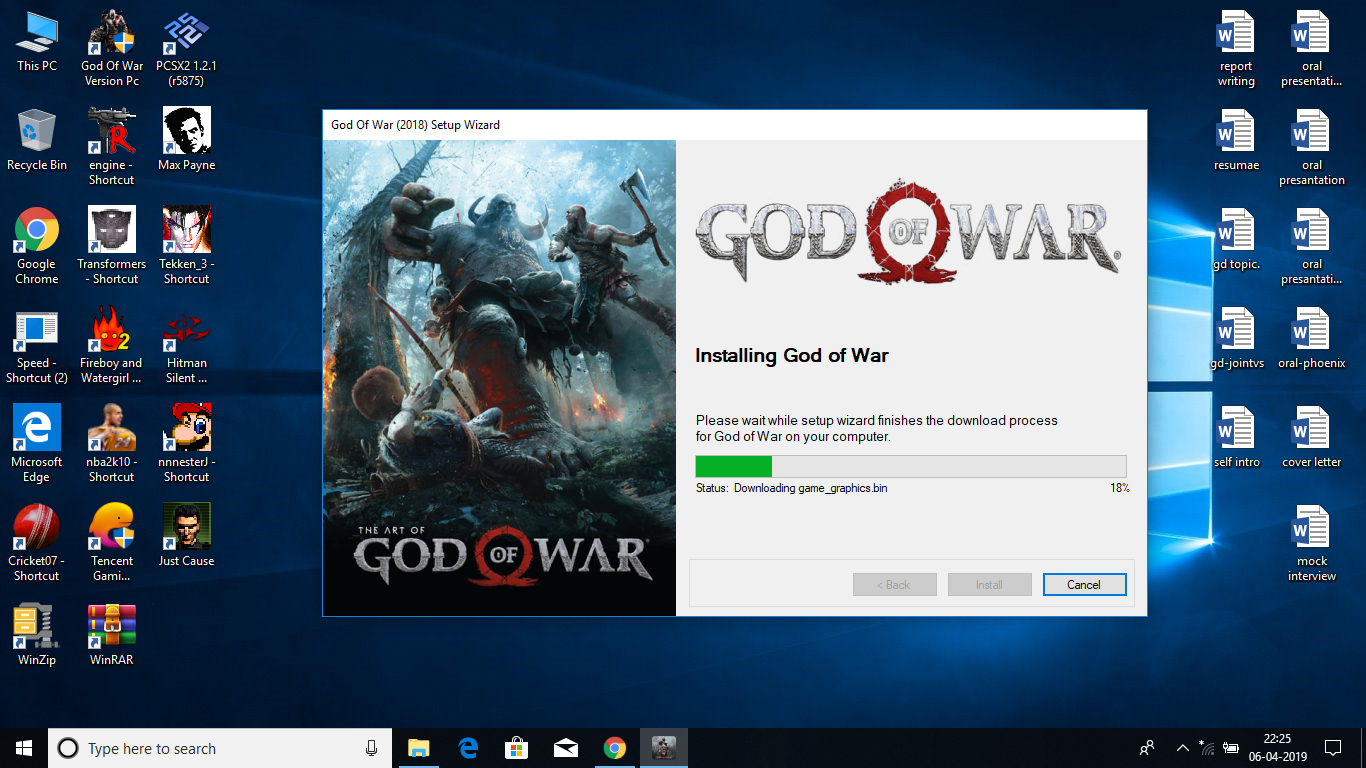Click God of War setup taskbar icon

(664, 748)
